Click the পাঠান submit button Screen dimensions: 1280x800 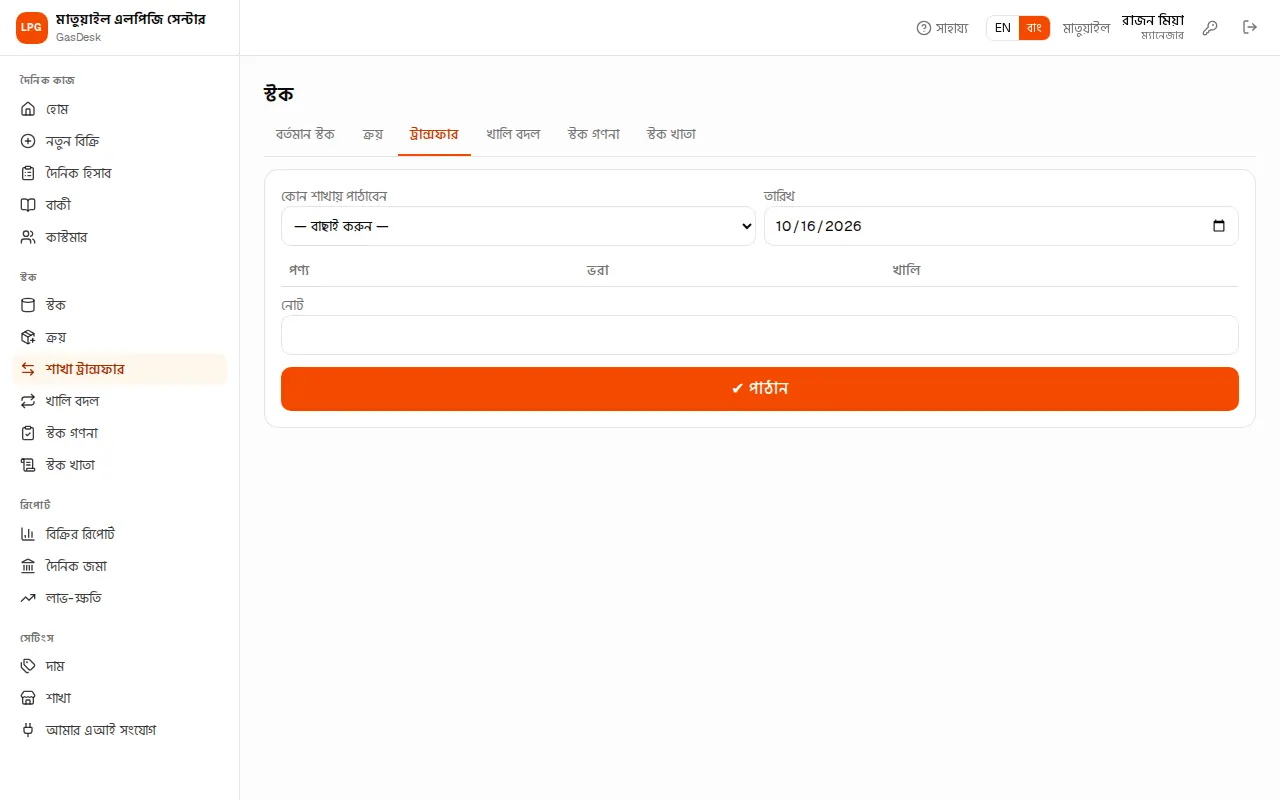pyautogui.click(x=760, y=389)
